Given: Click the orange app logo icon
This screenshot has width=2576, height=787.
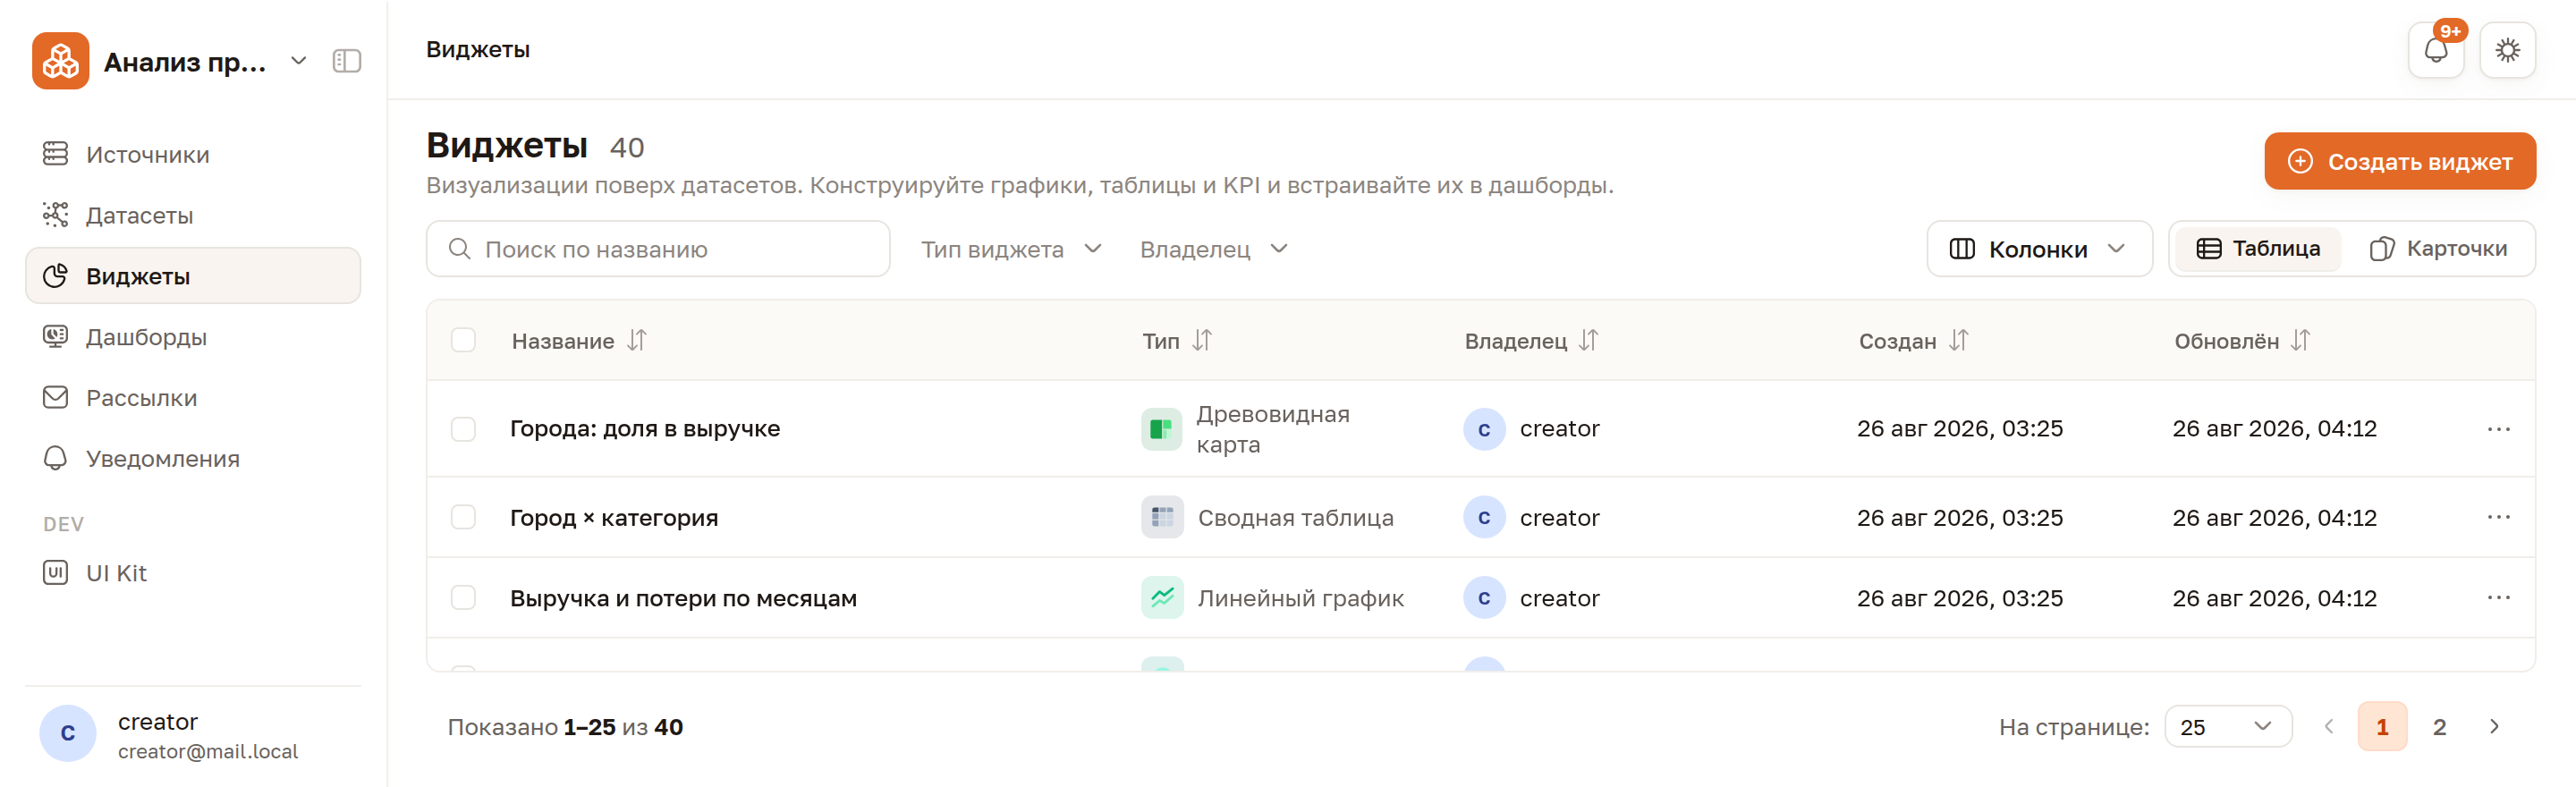Looking at the screenshot, I should (x=60, y=61).
